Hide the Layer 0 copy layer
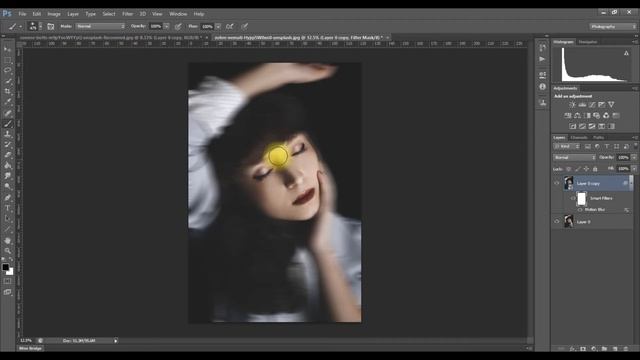Image resolution: width=640 pixels, height=360 pixels. 557,183
